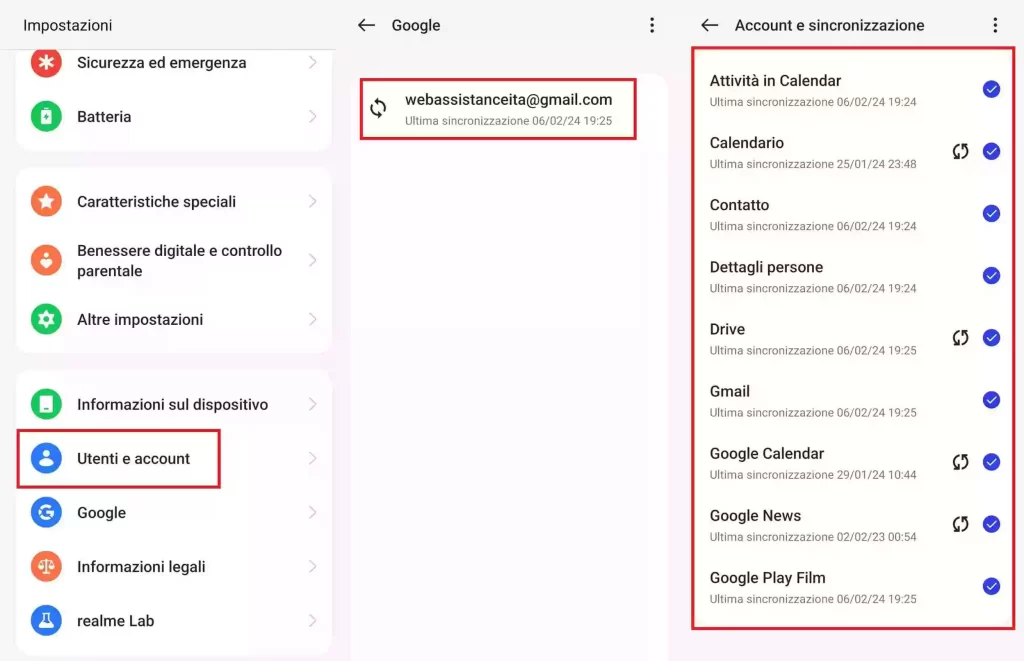
Task: Tap sync icon beside webassistanceita@gmail.com
Action: coord(378,108)
